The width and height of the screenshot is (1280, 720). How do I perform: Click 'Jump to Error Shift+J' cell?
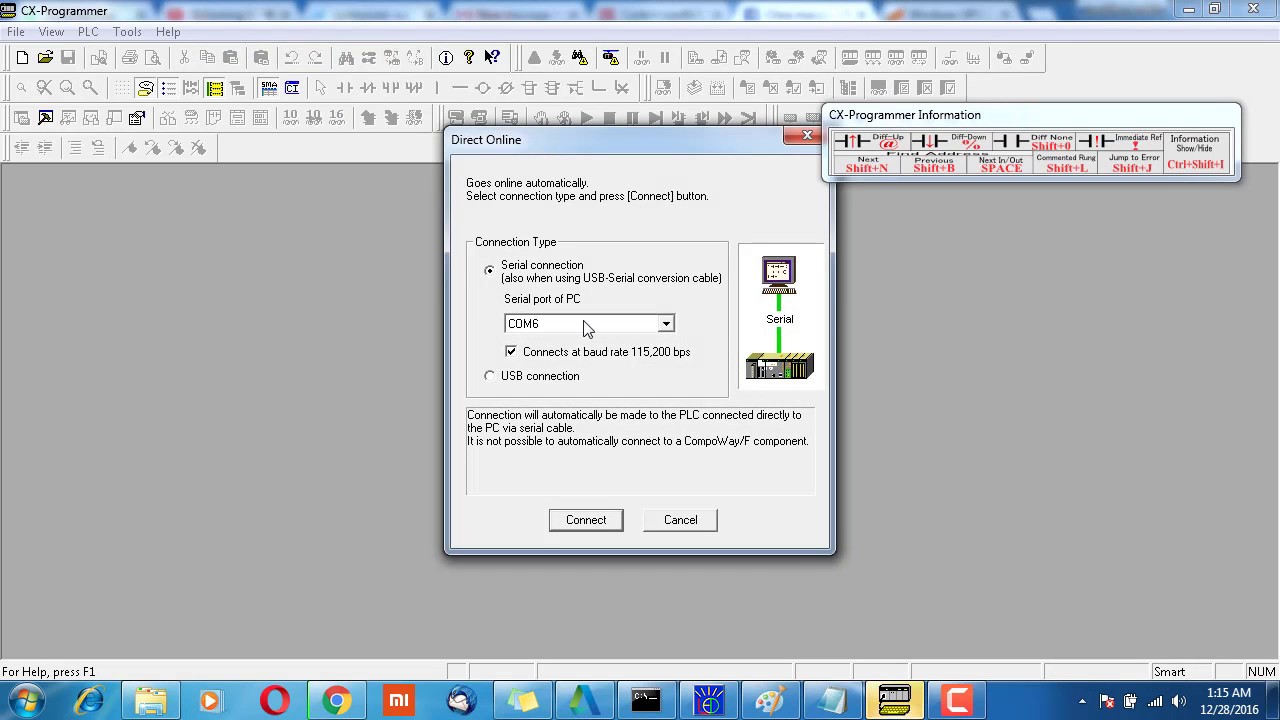1132,164
